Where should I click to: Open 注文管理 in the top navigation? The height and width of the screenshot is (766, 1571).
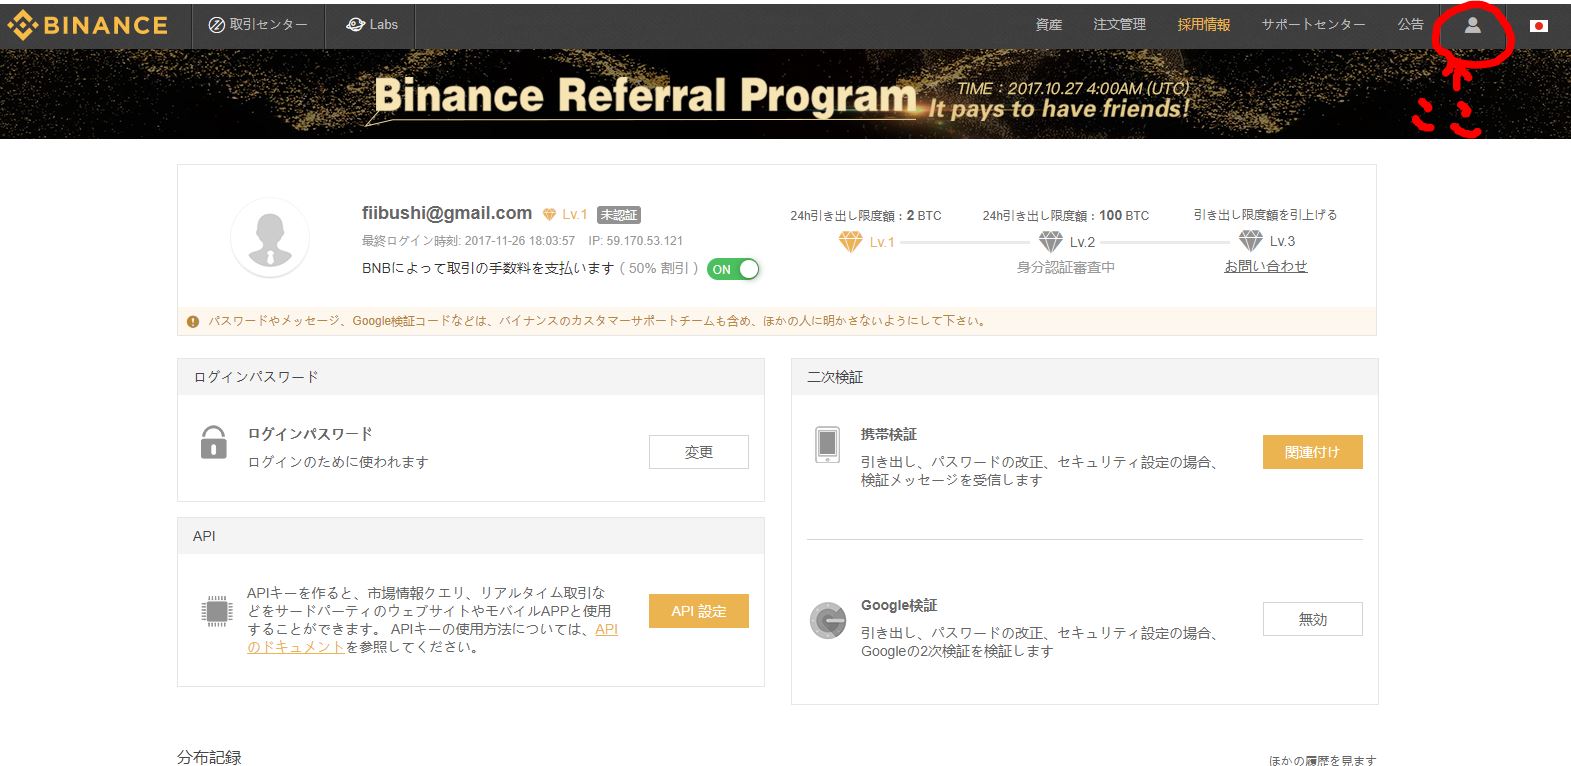pyautogui.click(x=1119, y=25)
